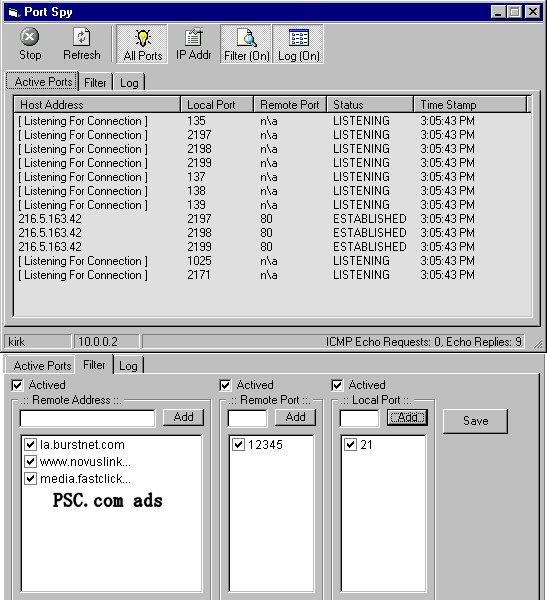Select the 216.5.163.42 row with port 2197

point(273,219)
